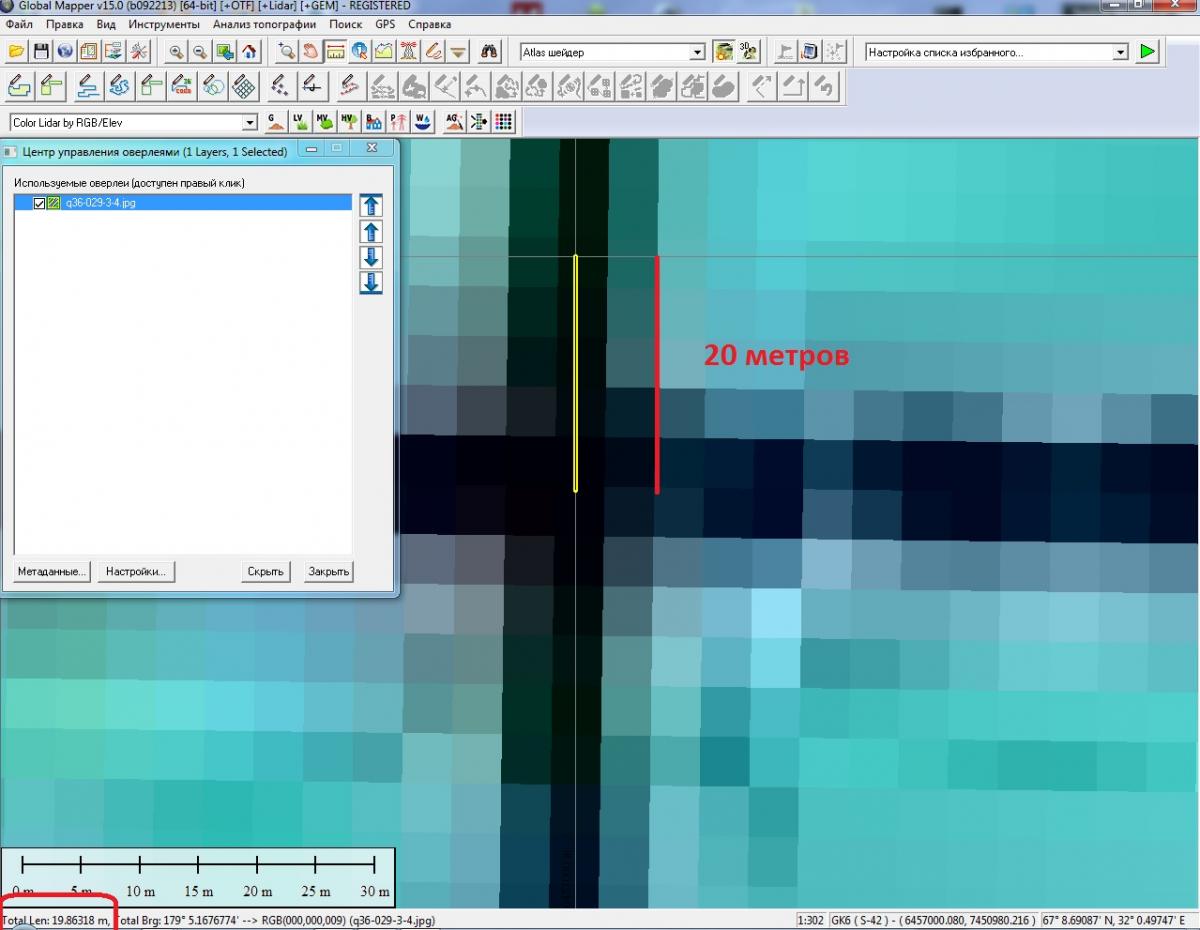Open the Search binoculars tool
The image size is (1200, 930).
[x=489, y=51]
